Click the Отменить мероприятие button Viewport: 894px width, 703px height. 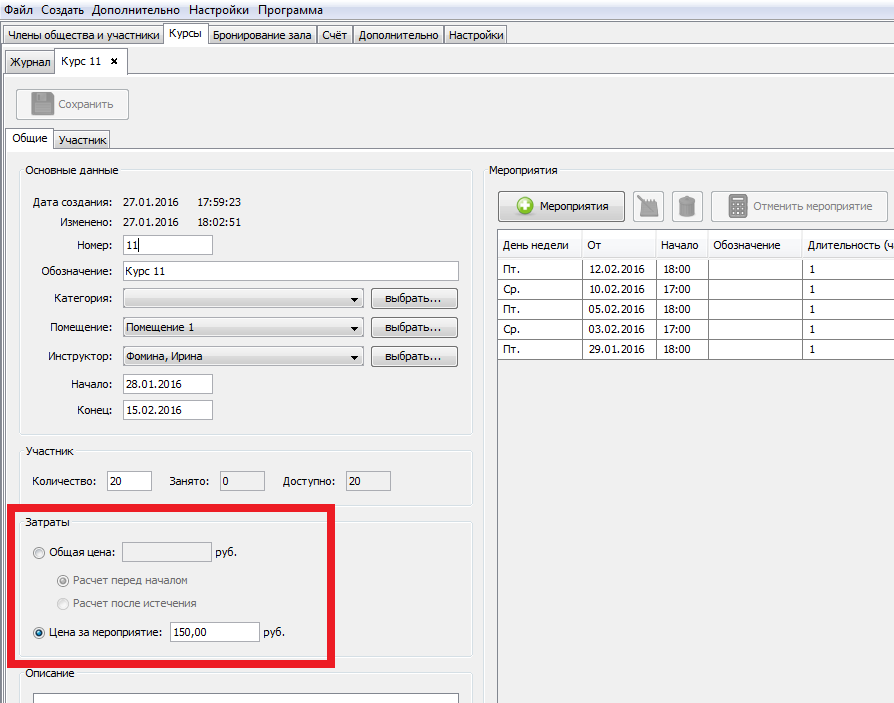point(799,206)
